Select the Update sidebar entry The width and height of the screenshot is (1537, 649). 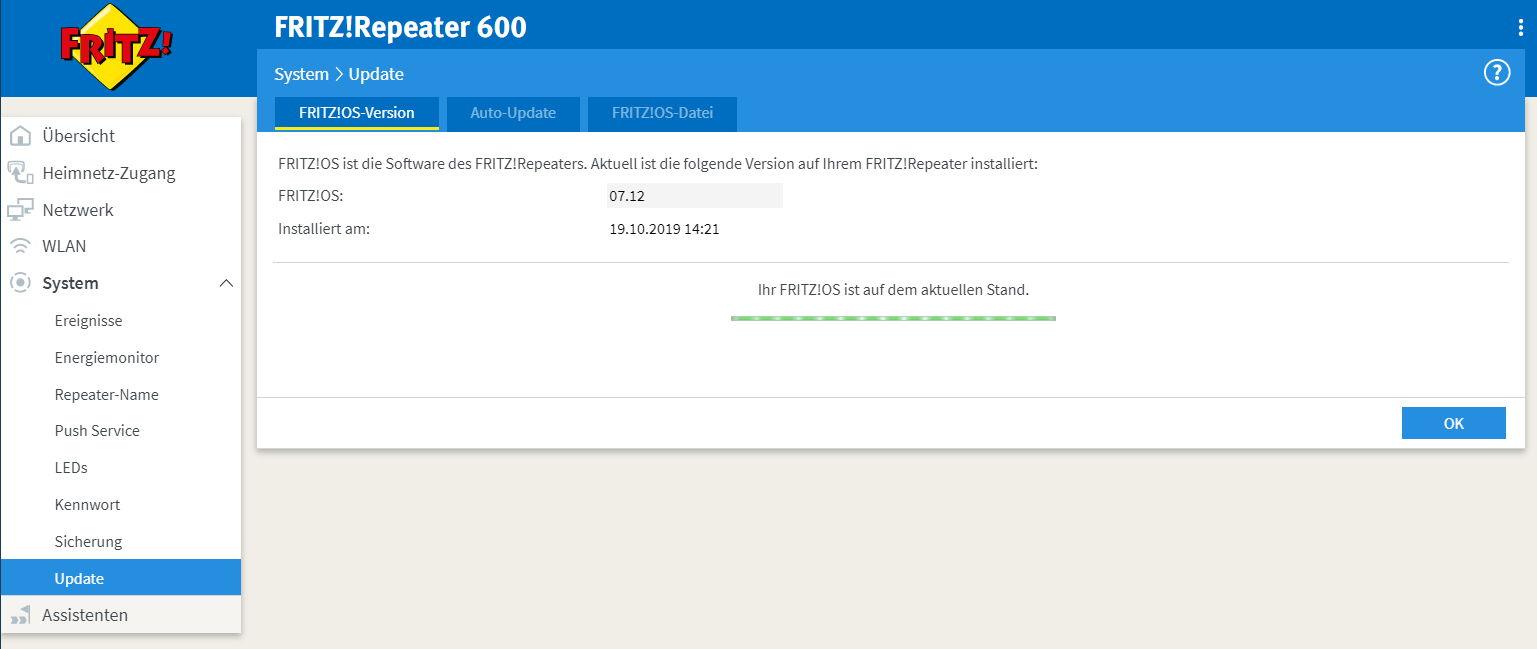coord(121,578)
